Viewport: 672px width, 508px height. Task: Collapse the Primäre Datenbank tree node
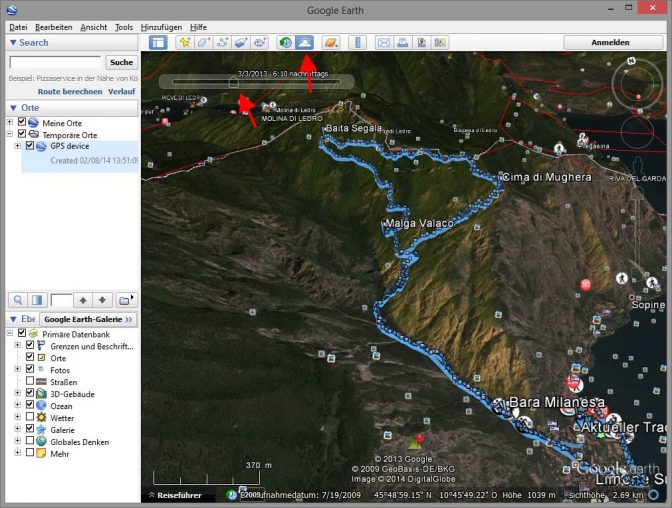tap(10, 334)
